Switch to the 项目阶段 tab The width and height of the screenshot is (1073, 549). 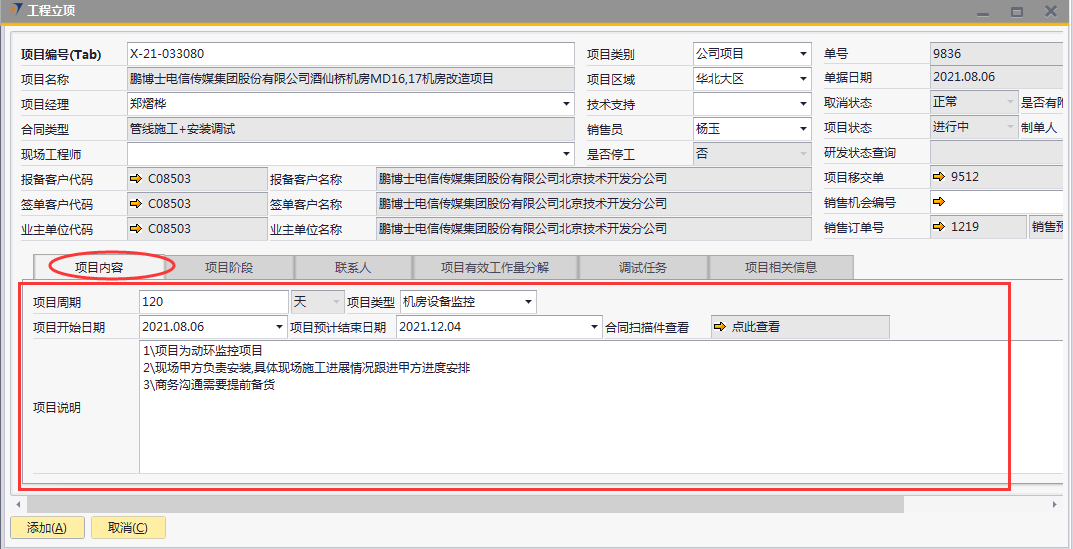pyautogui.click(x=229, y=267)
